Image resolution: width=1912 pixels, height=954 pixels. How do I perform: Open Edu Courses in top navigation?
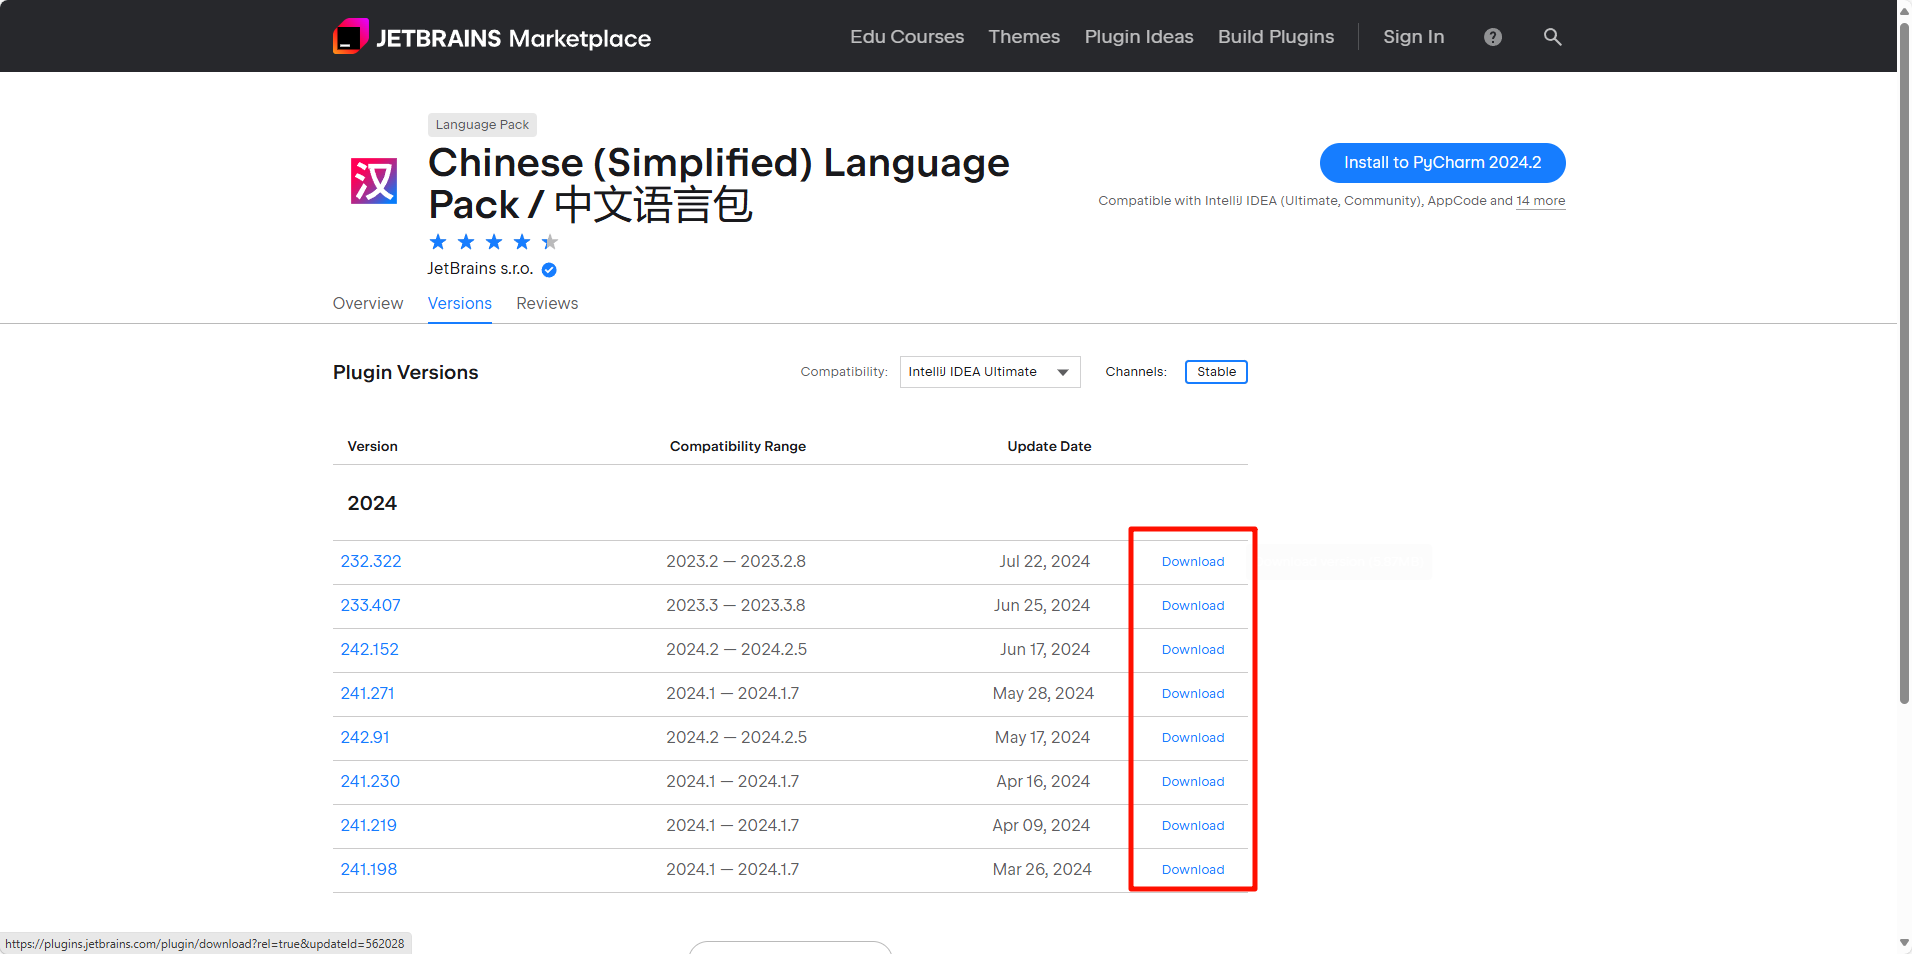[907, 37]
